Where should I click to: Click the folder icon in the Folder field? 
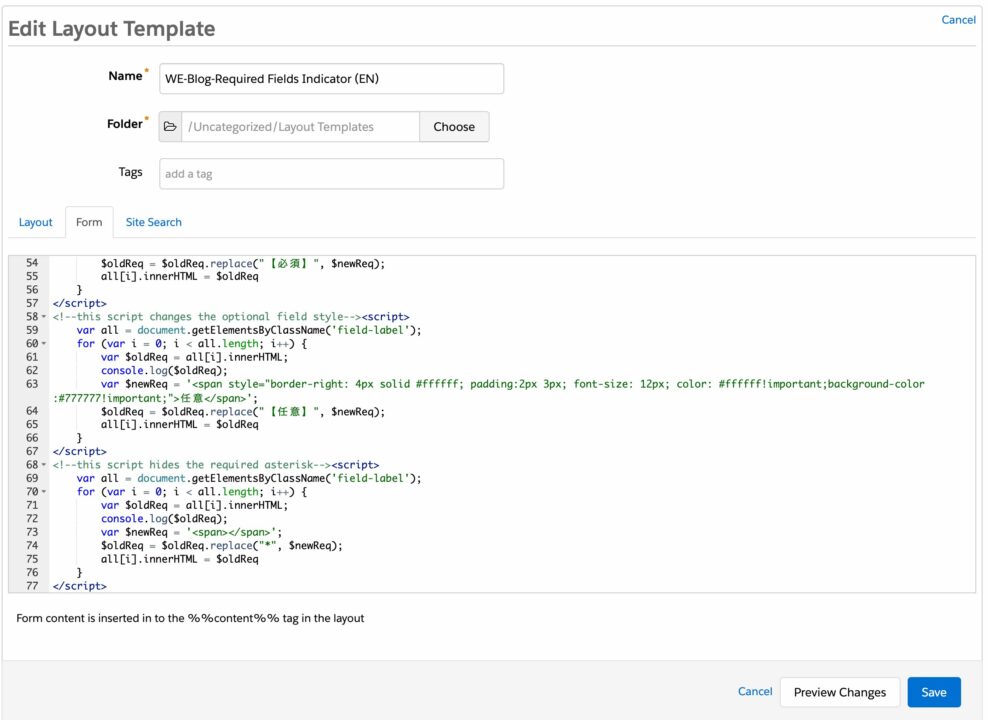[x=170, y=126]
